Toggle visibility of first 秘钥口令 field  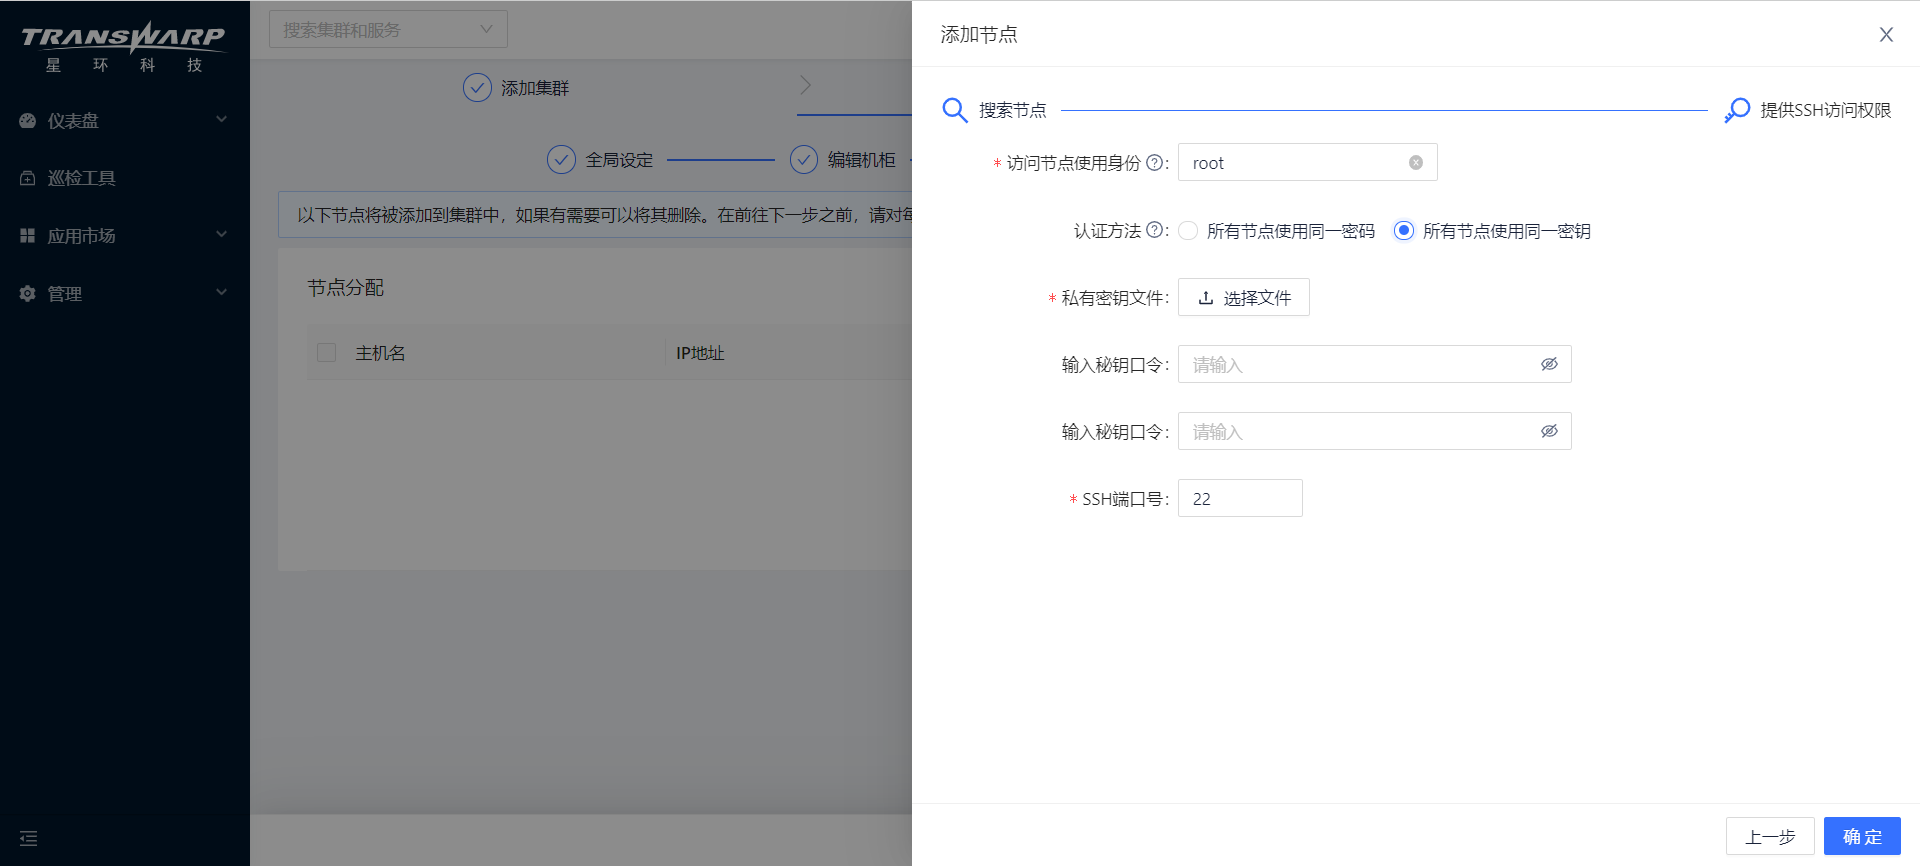click(x=1549, y=364)
